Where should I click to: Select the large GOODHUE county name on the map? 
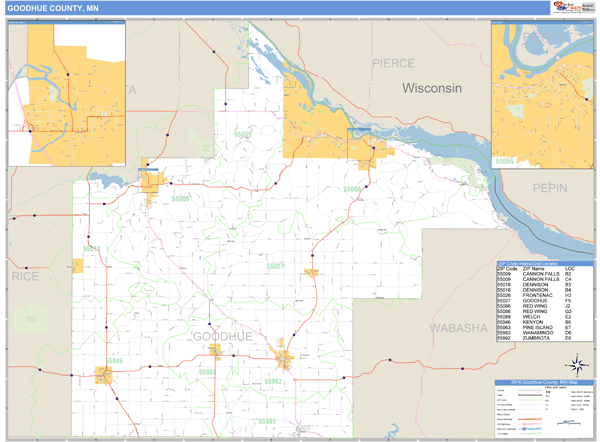(222, 337)
